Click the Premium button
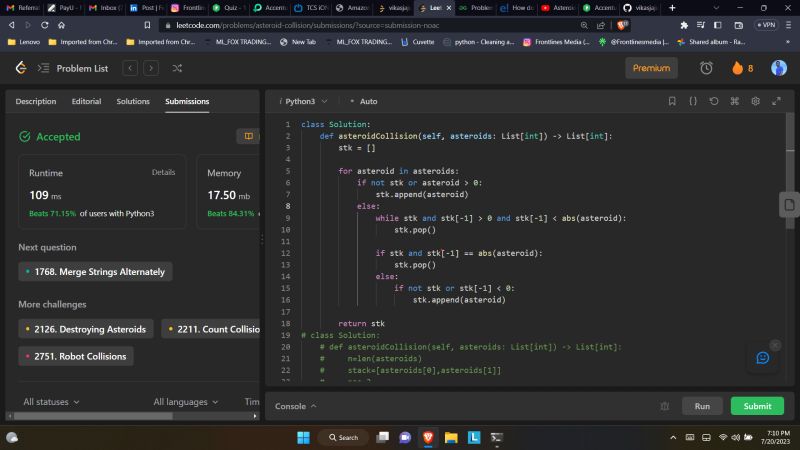Screen dimensions: 800x450 click(x=652, y=68)
